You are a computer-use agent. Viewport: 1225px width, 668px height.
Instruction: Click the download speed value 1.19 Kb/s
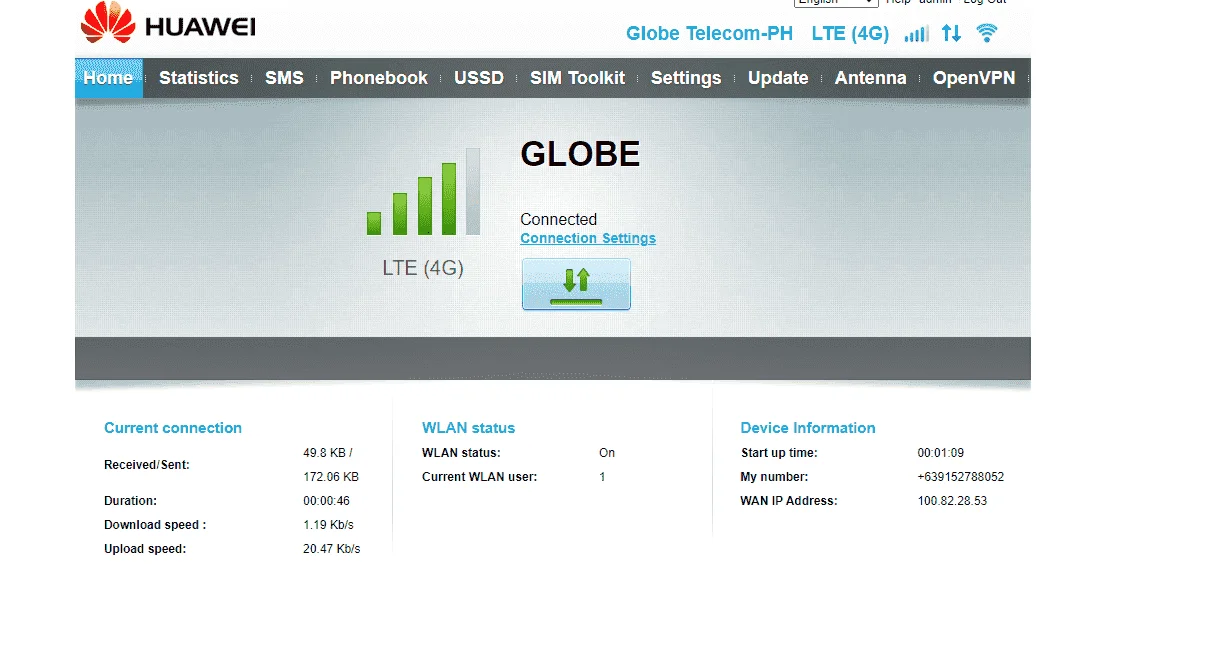pos(328,525)
